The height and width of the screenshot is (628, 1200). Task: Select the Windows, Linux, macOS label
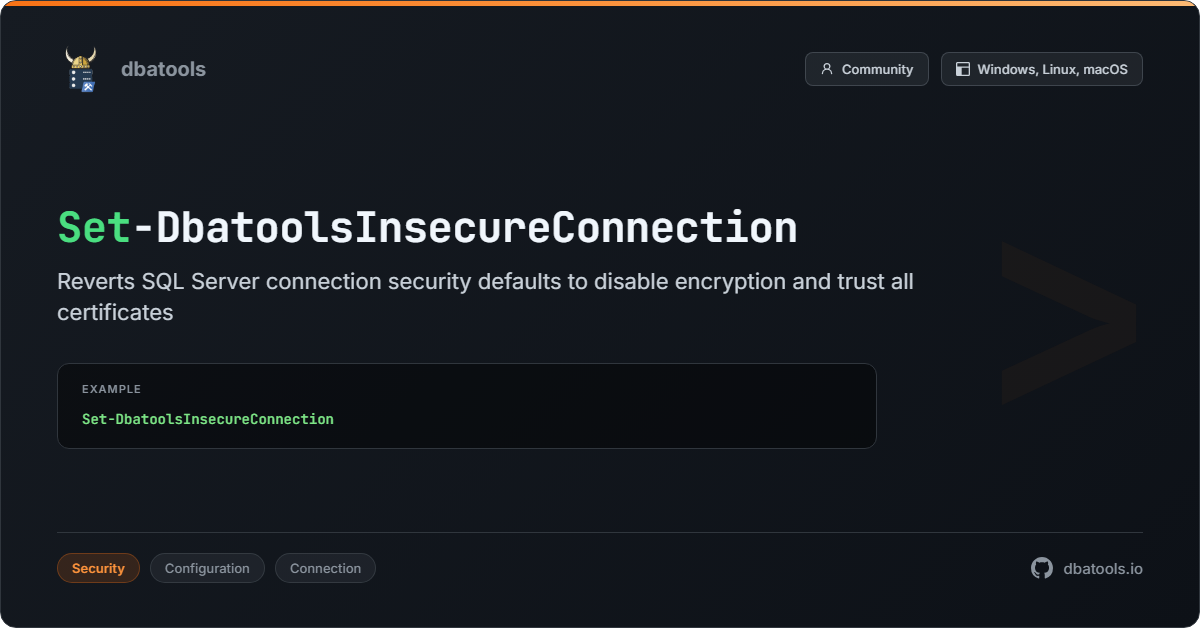[1052, 69]
